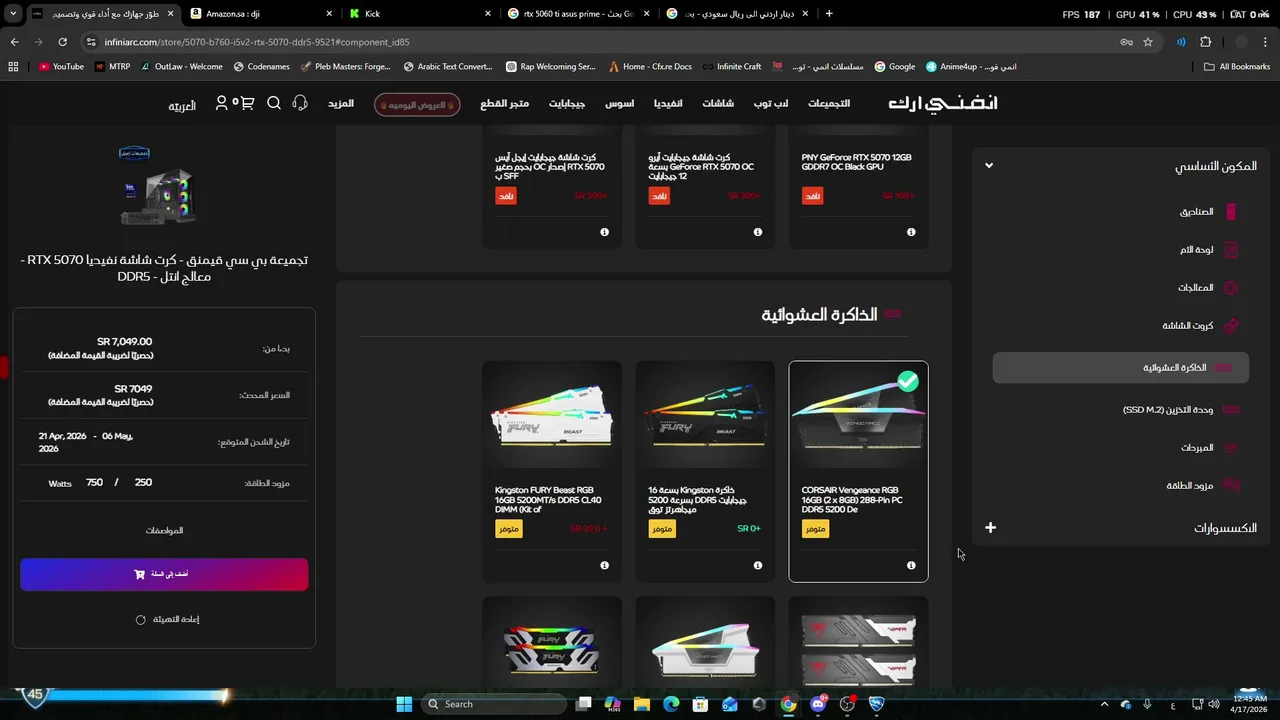1280x720 pixels.
Task: Add the build to cart button
Action: [x=164, y=574]
